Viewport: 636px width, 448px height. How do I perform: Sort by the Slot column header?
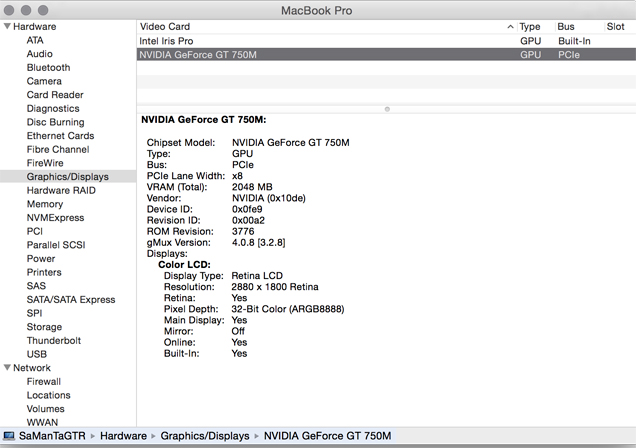[x=615, y=27]
